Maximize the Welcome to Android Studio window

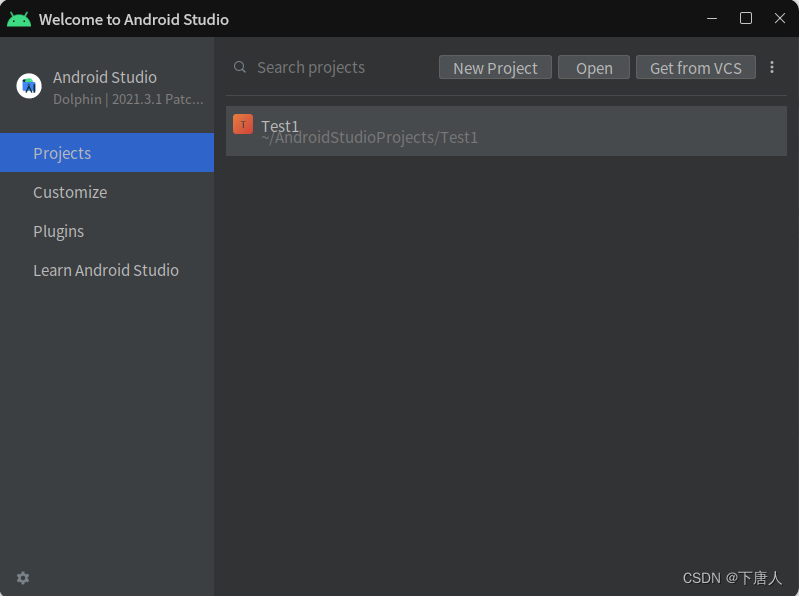coord(746,18)
